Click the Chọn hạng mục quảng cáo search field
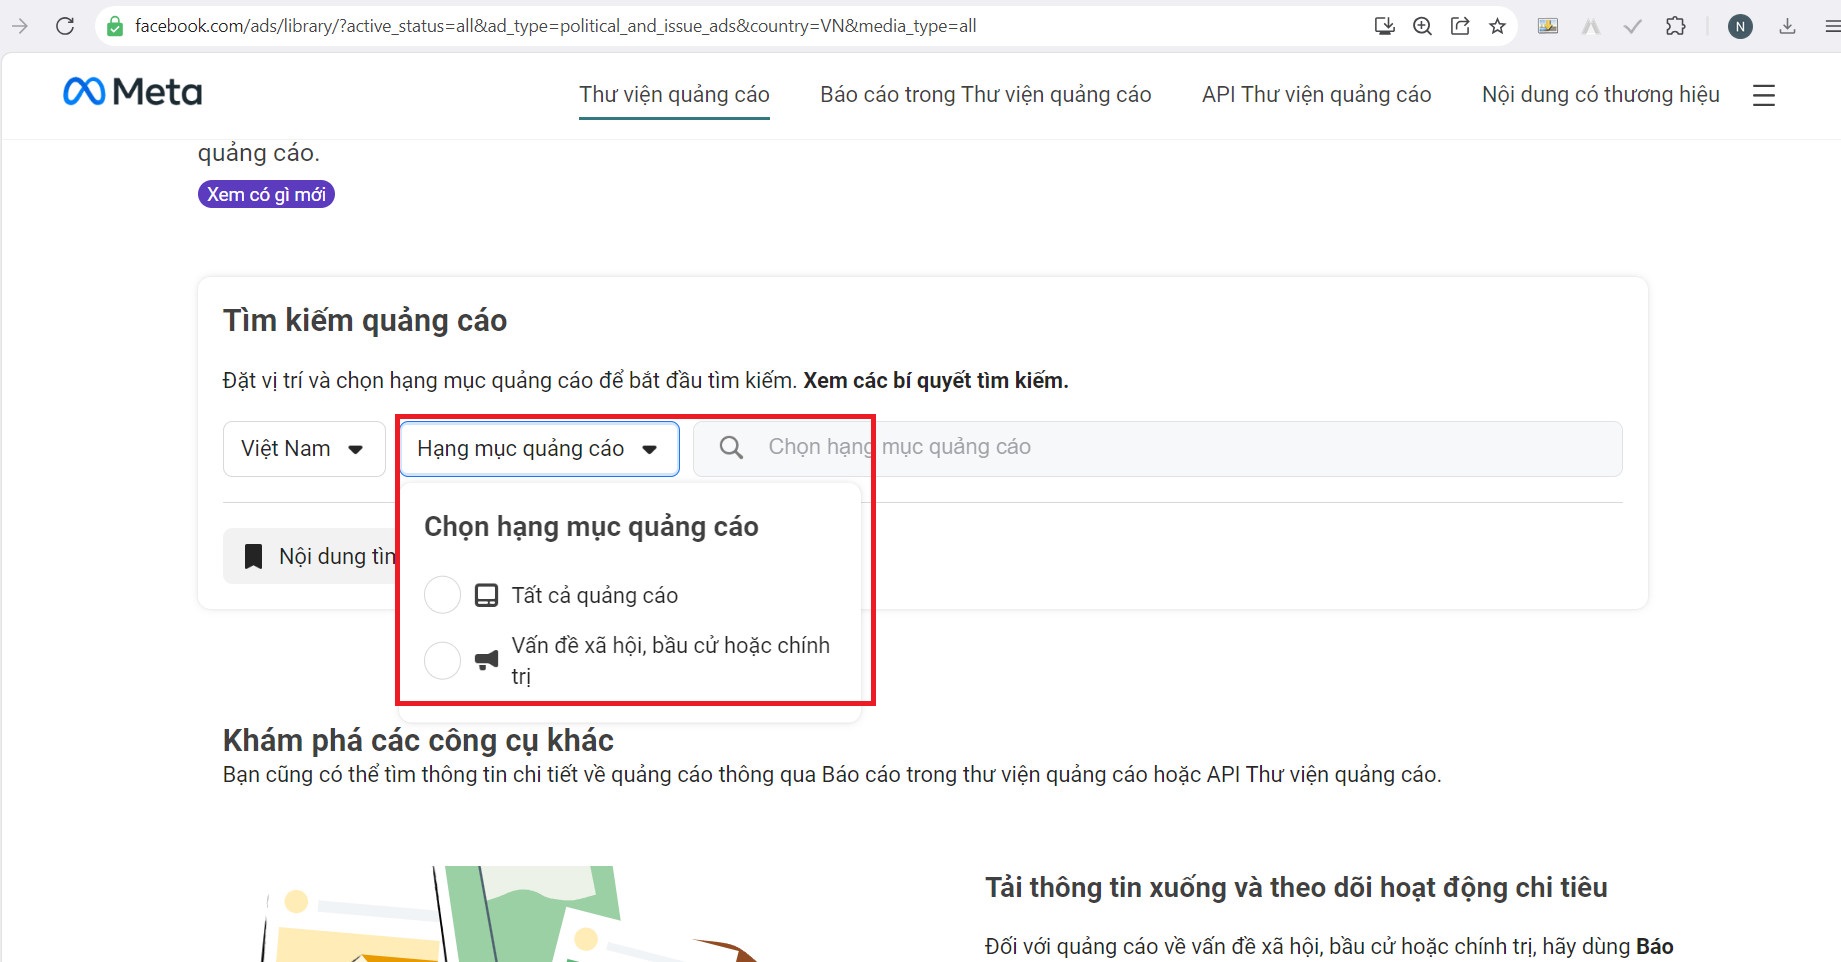This screenshot has height=962, width=1841. coord(1157,448)
